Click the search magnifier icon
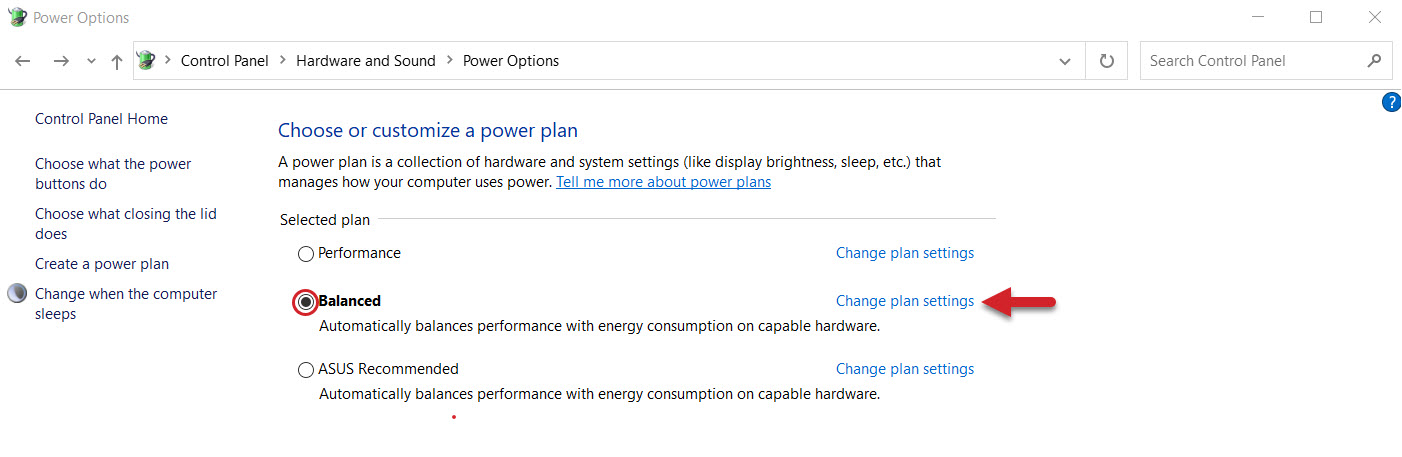Image resolution: width=1402 pixels, height=457 pixels. coord(1374,61)
